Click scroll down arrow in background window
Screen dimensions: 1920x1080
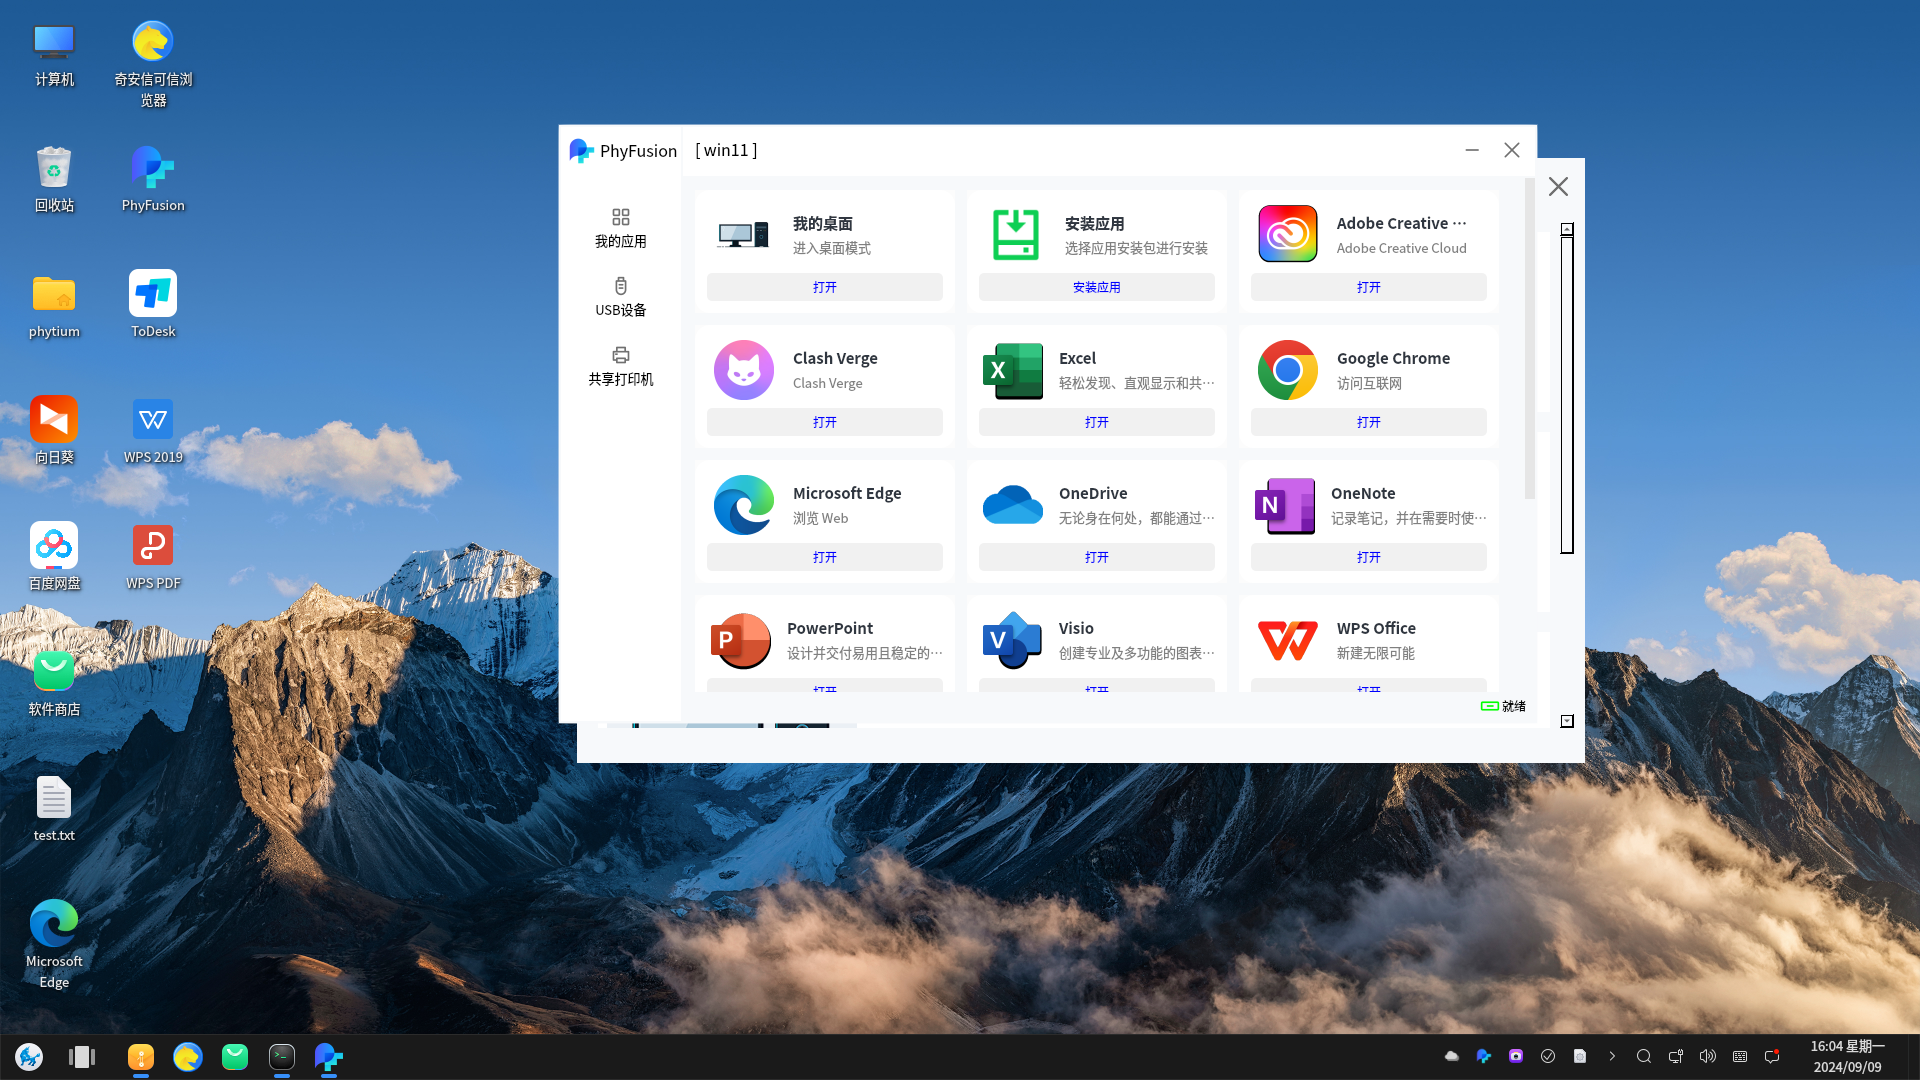tap(1567, 721)
